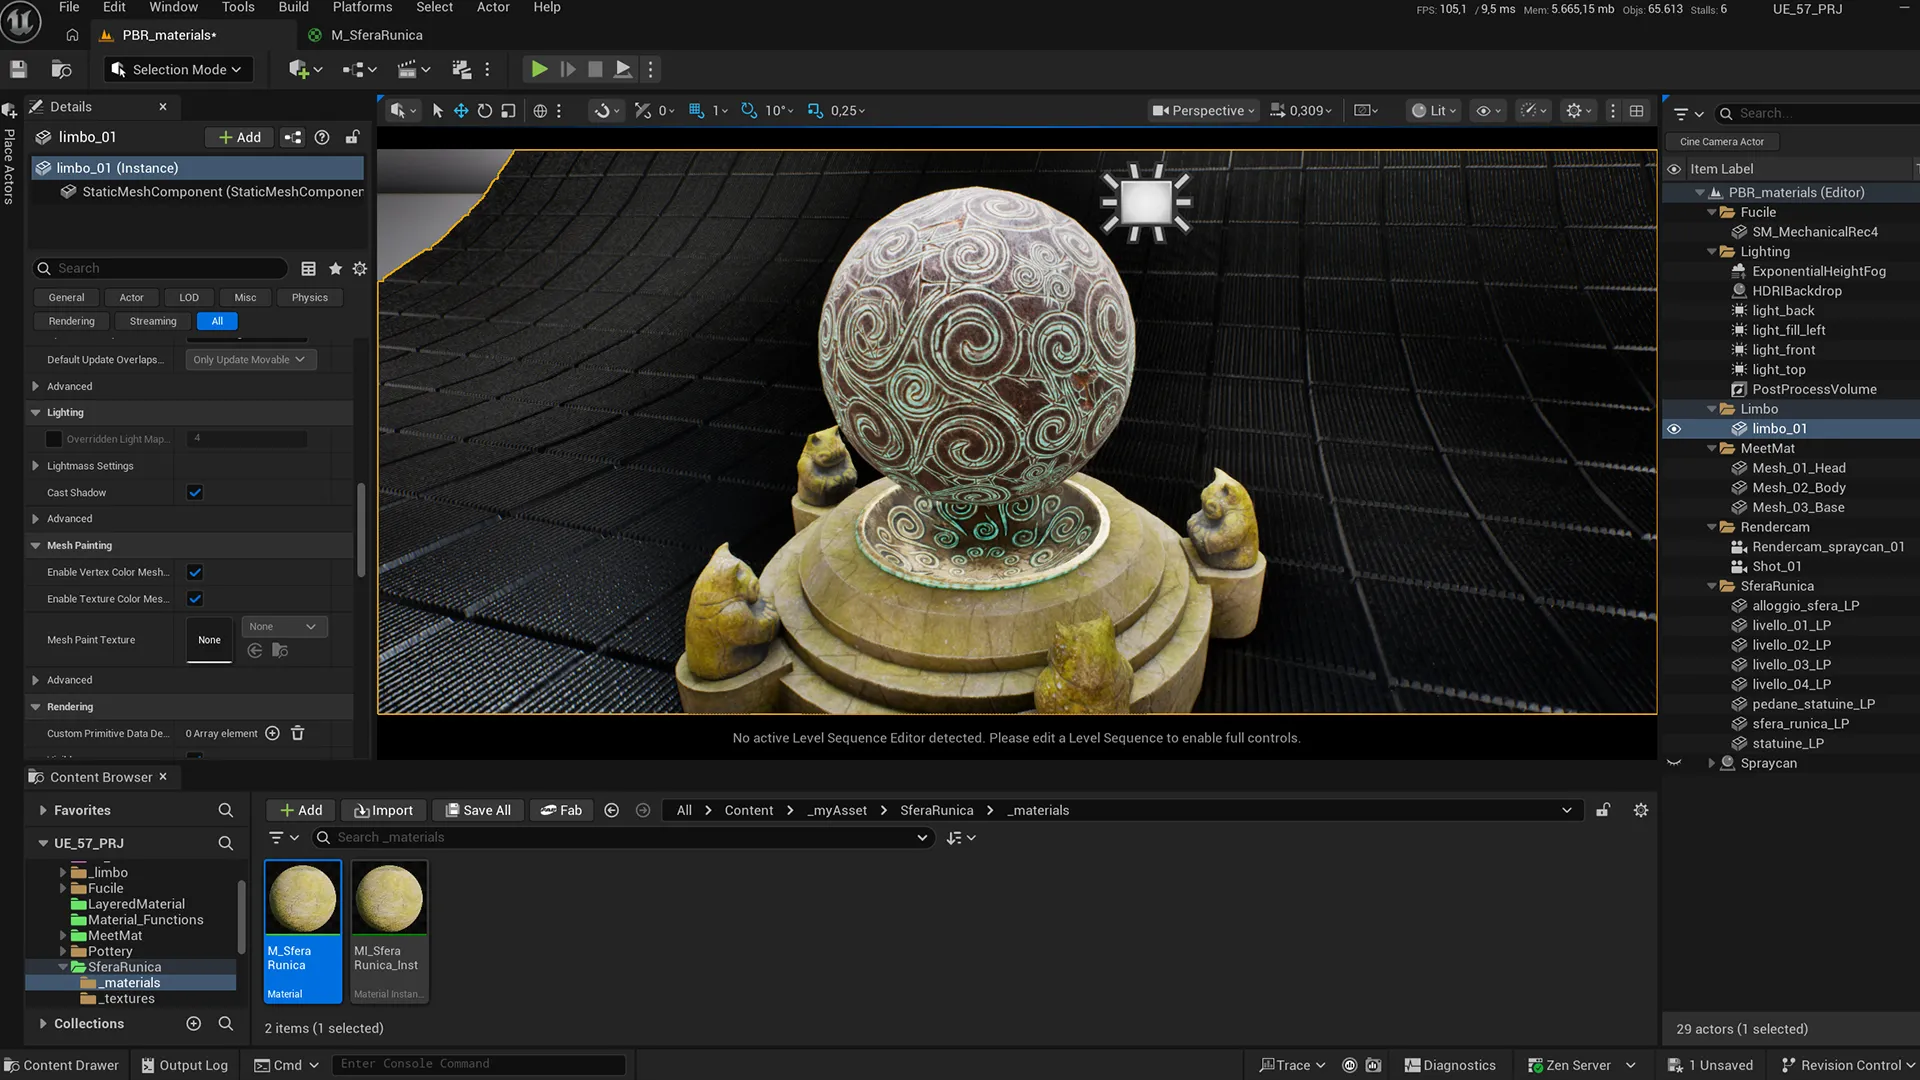Select the translate gizmo tool in viewport
This screenshot has width=1920, height=1080.
pyautogui.click(x=461, y=111)
